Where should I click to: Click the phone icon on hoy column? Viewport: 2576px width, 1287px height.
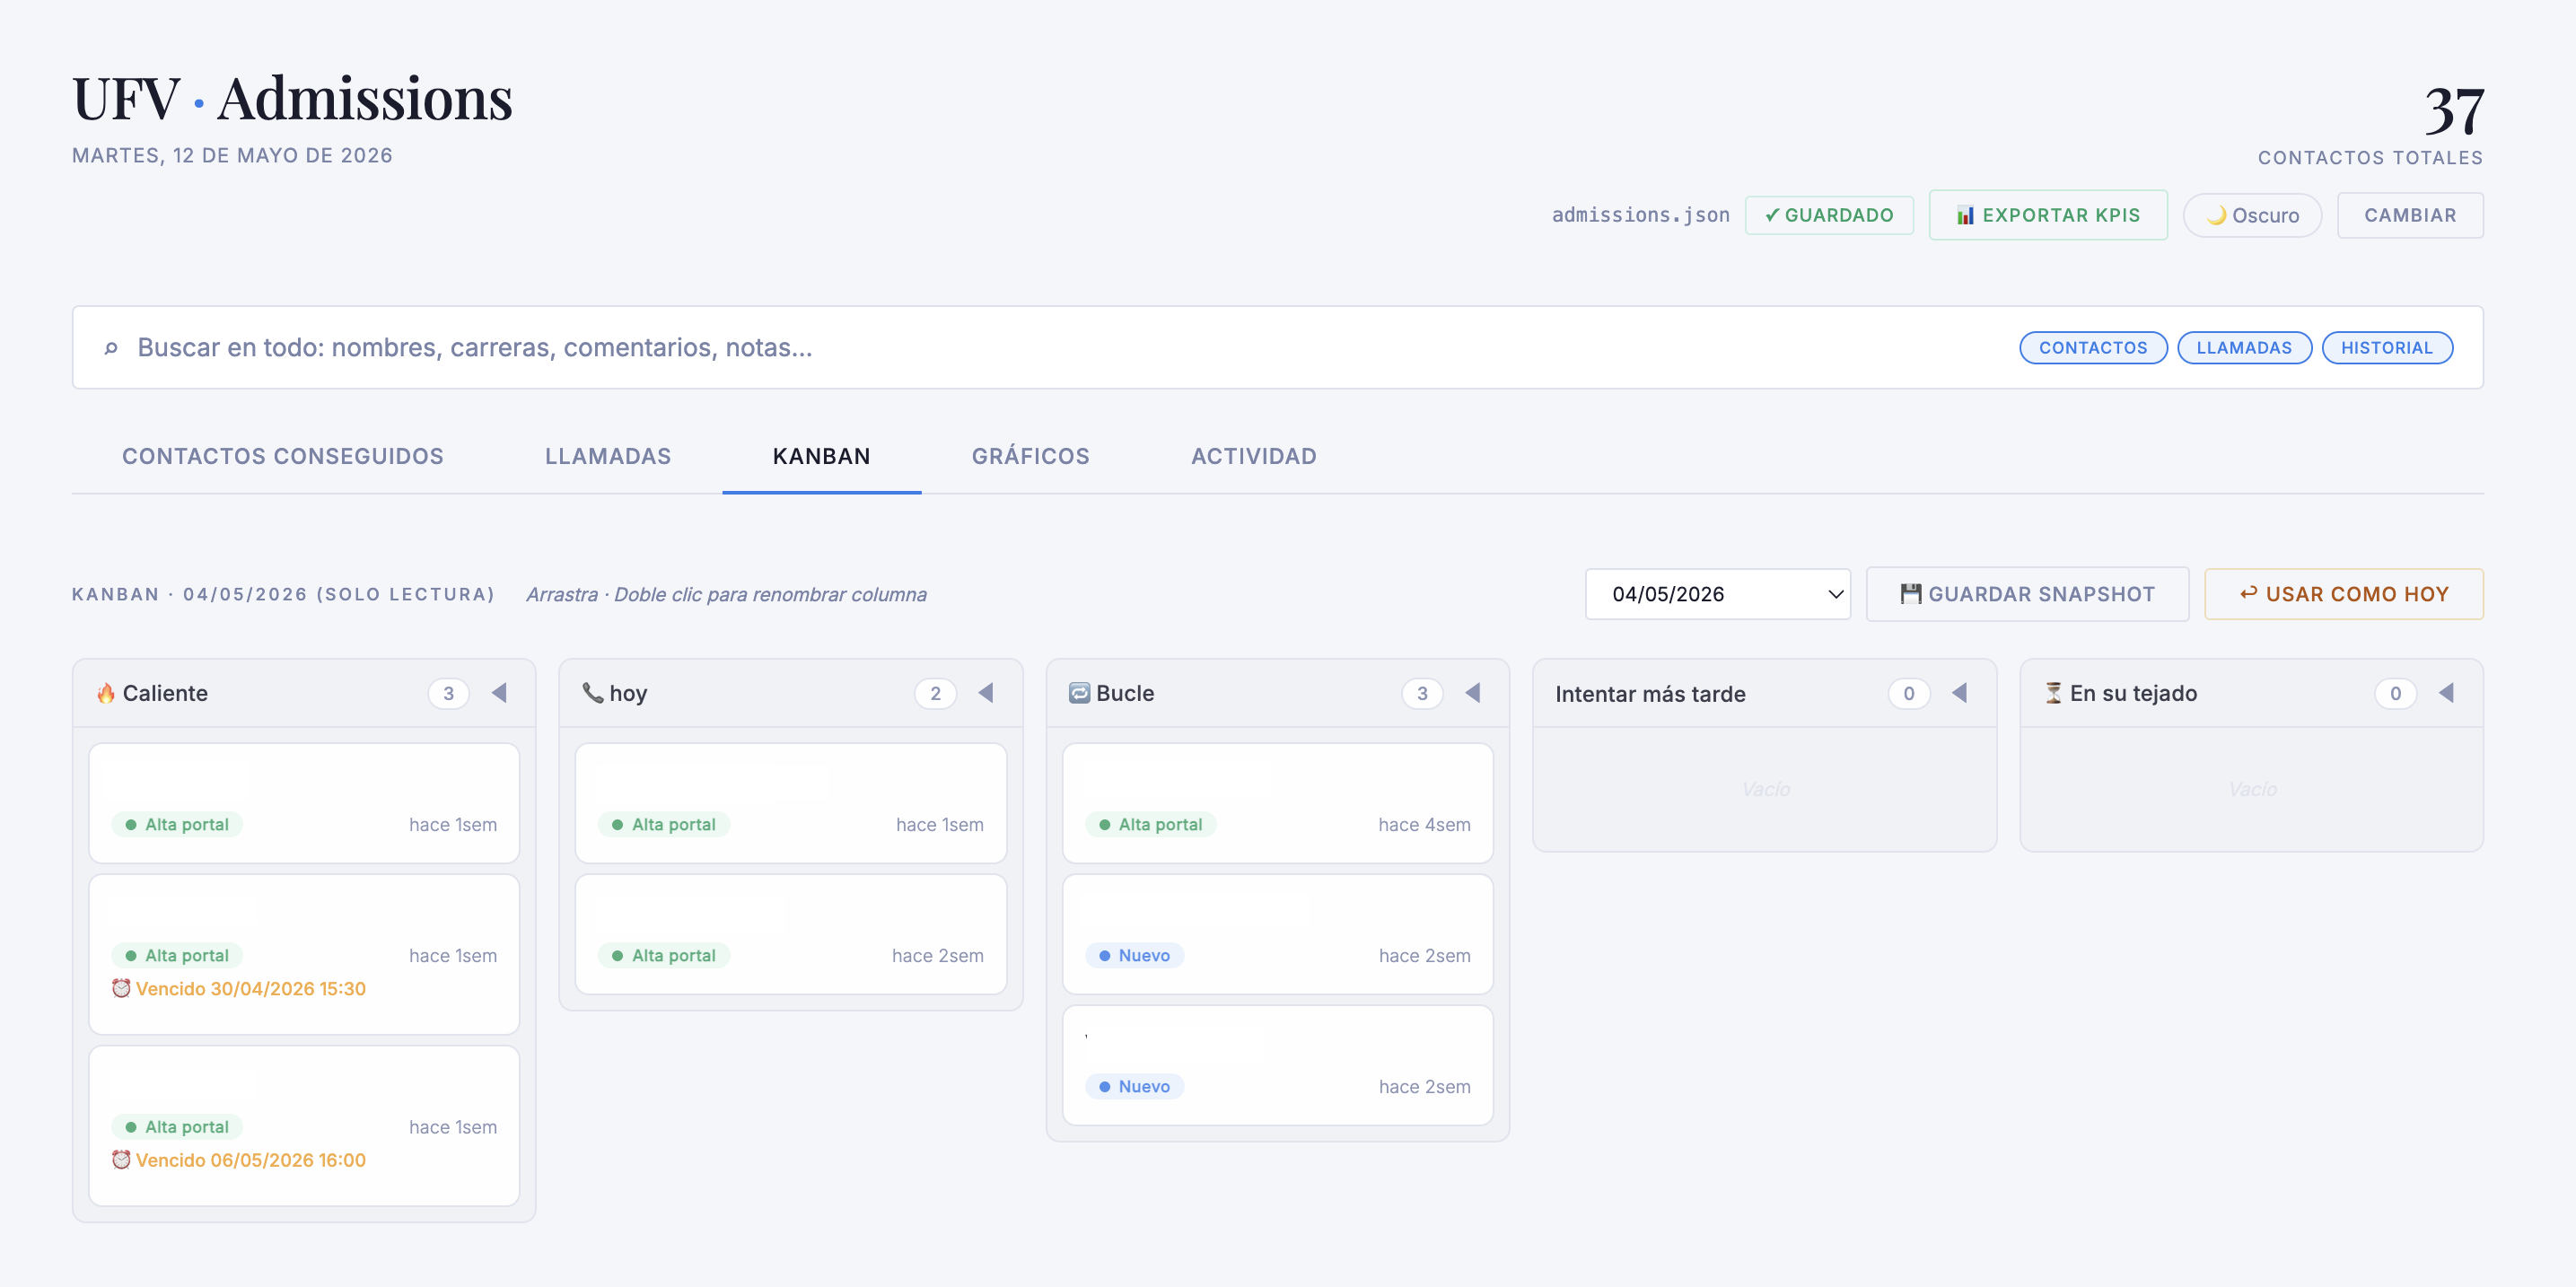coord(592,692)
